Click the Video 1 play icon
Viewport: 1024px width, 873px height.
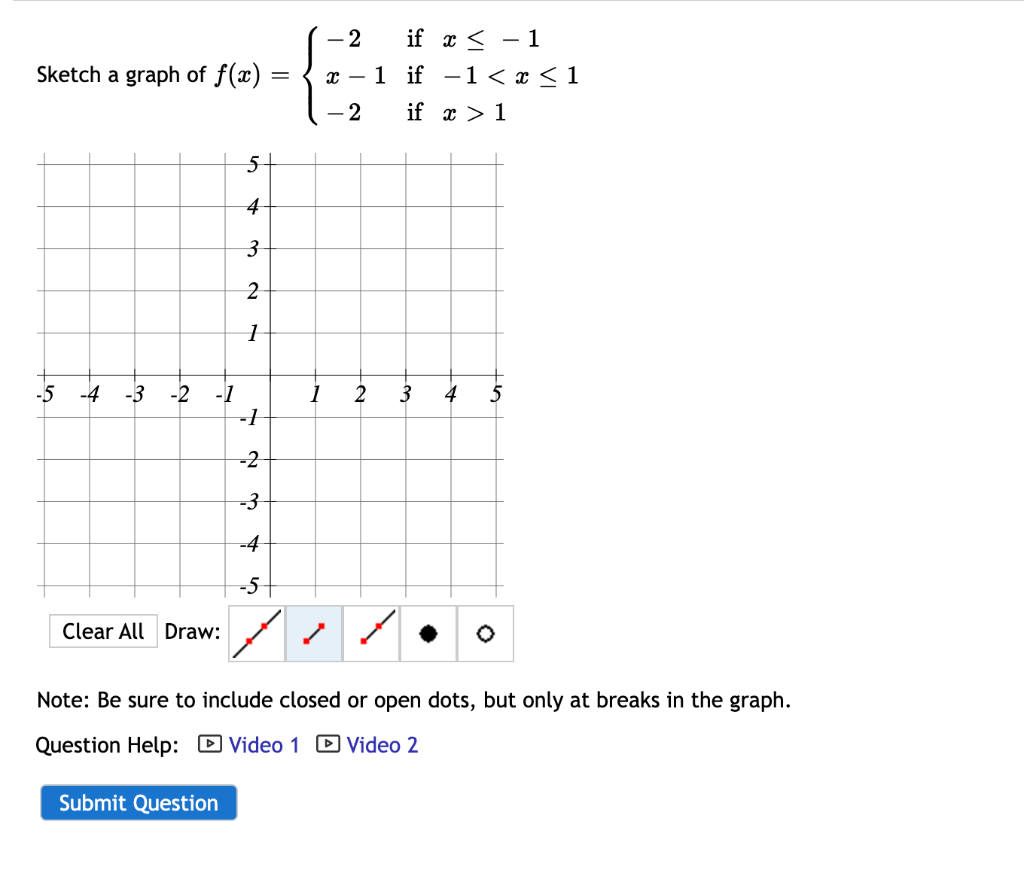pos(209,744)
